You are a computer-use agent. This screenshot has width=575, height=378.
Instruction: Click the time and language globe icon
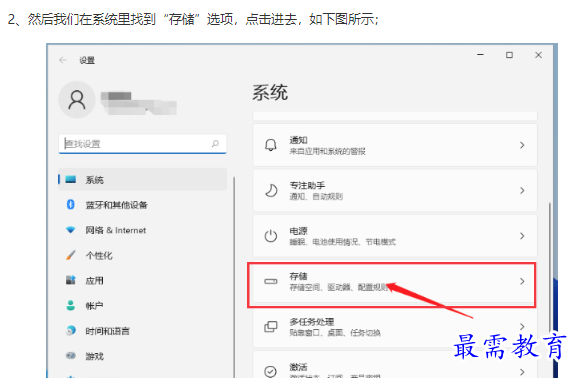point(71,331)
